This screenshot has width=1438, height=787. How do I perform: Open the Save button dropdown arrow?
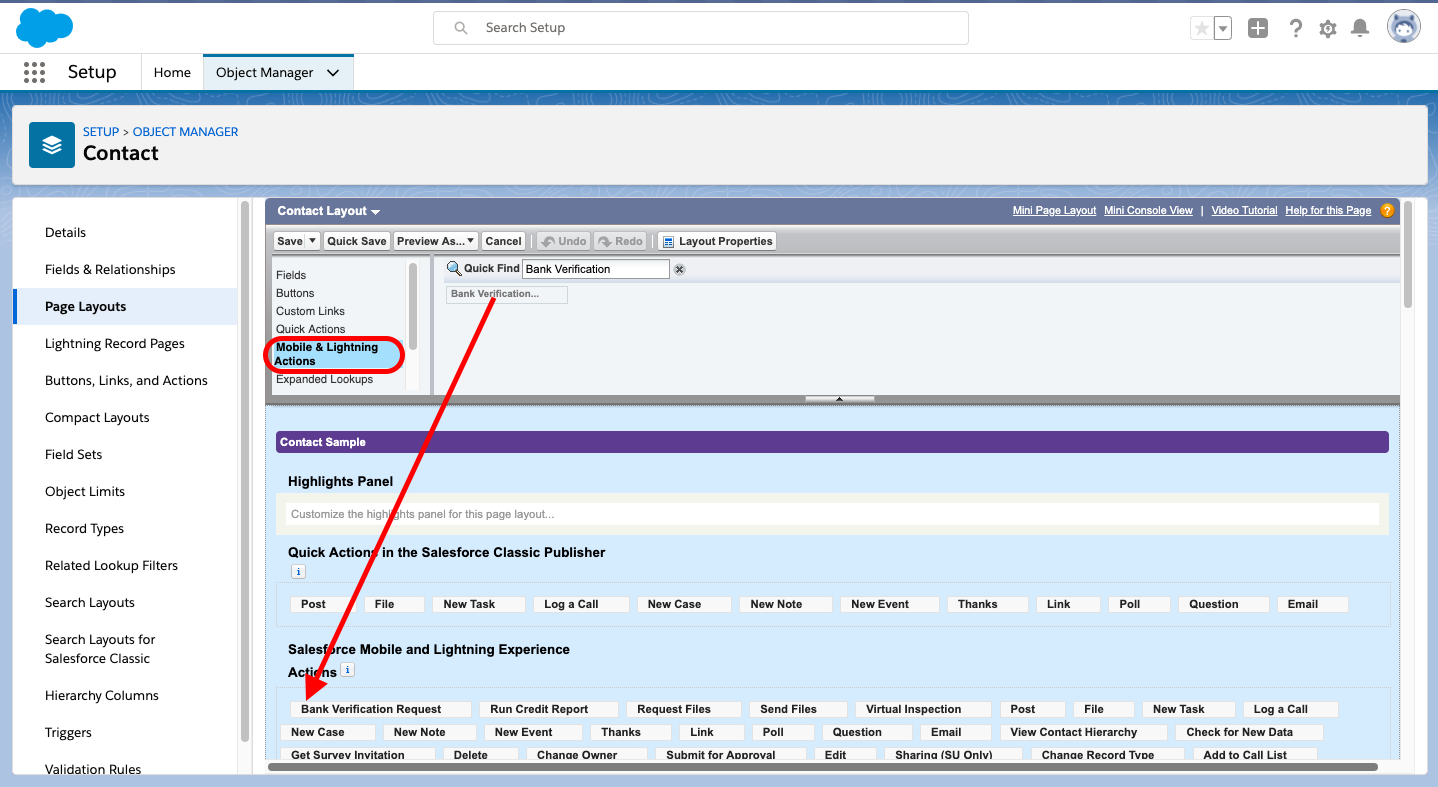click(312, 241)
